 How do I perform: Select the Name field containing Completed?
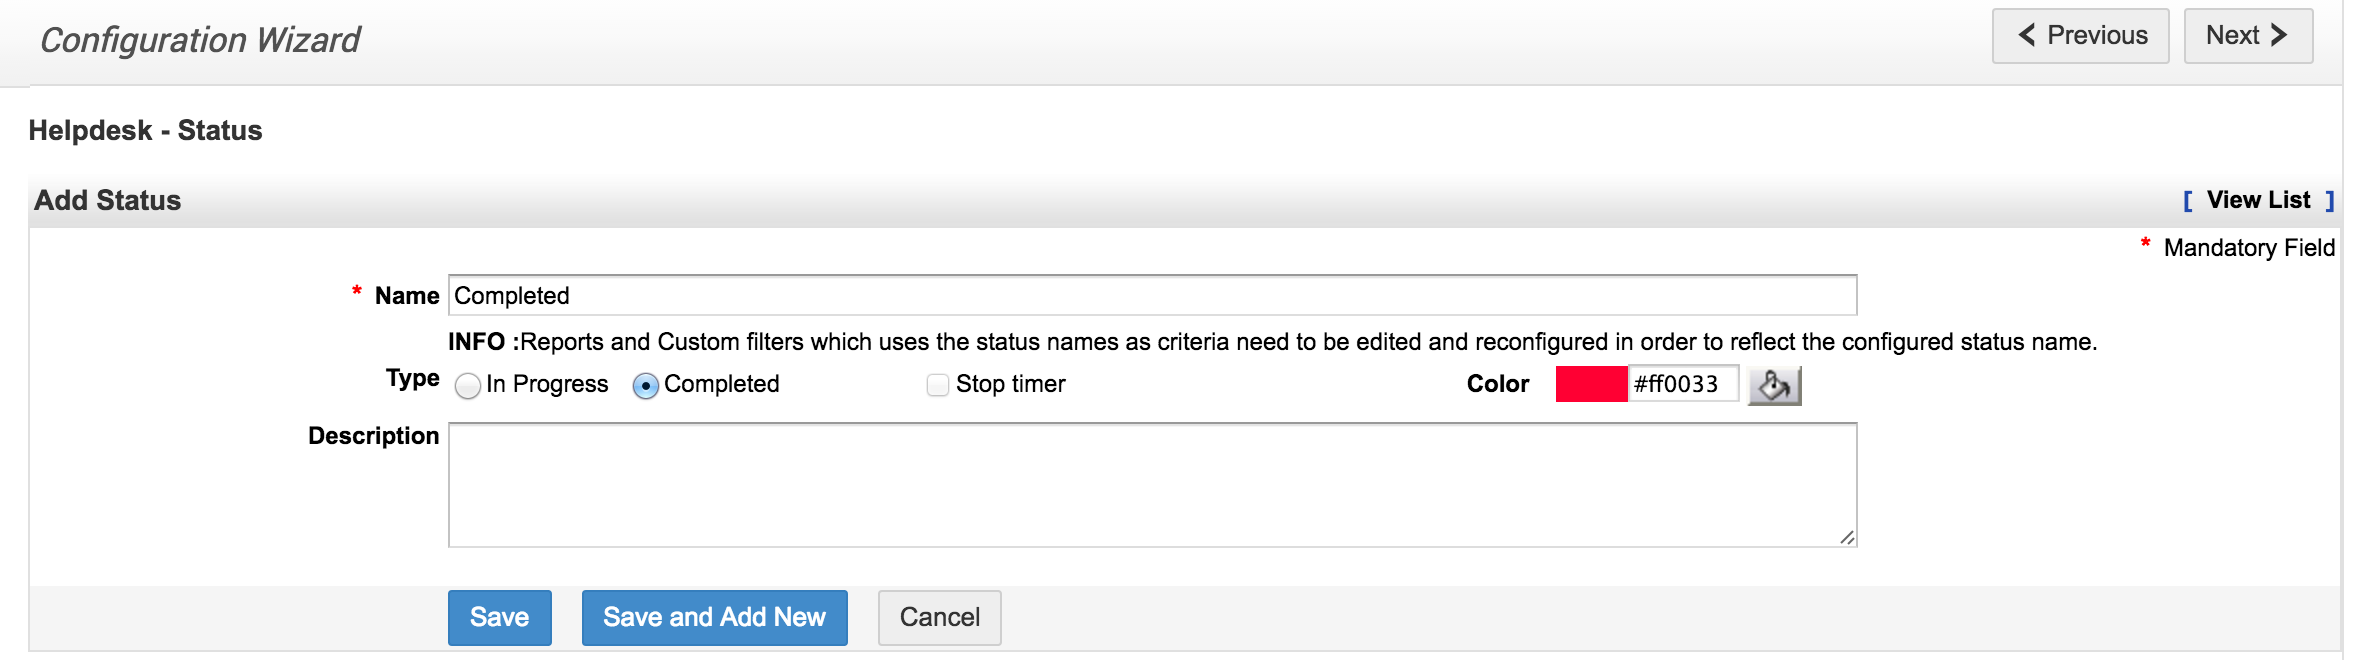click(x=1150, y=295)
